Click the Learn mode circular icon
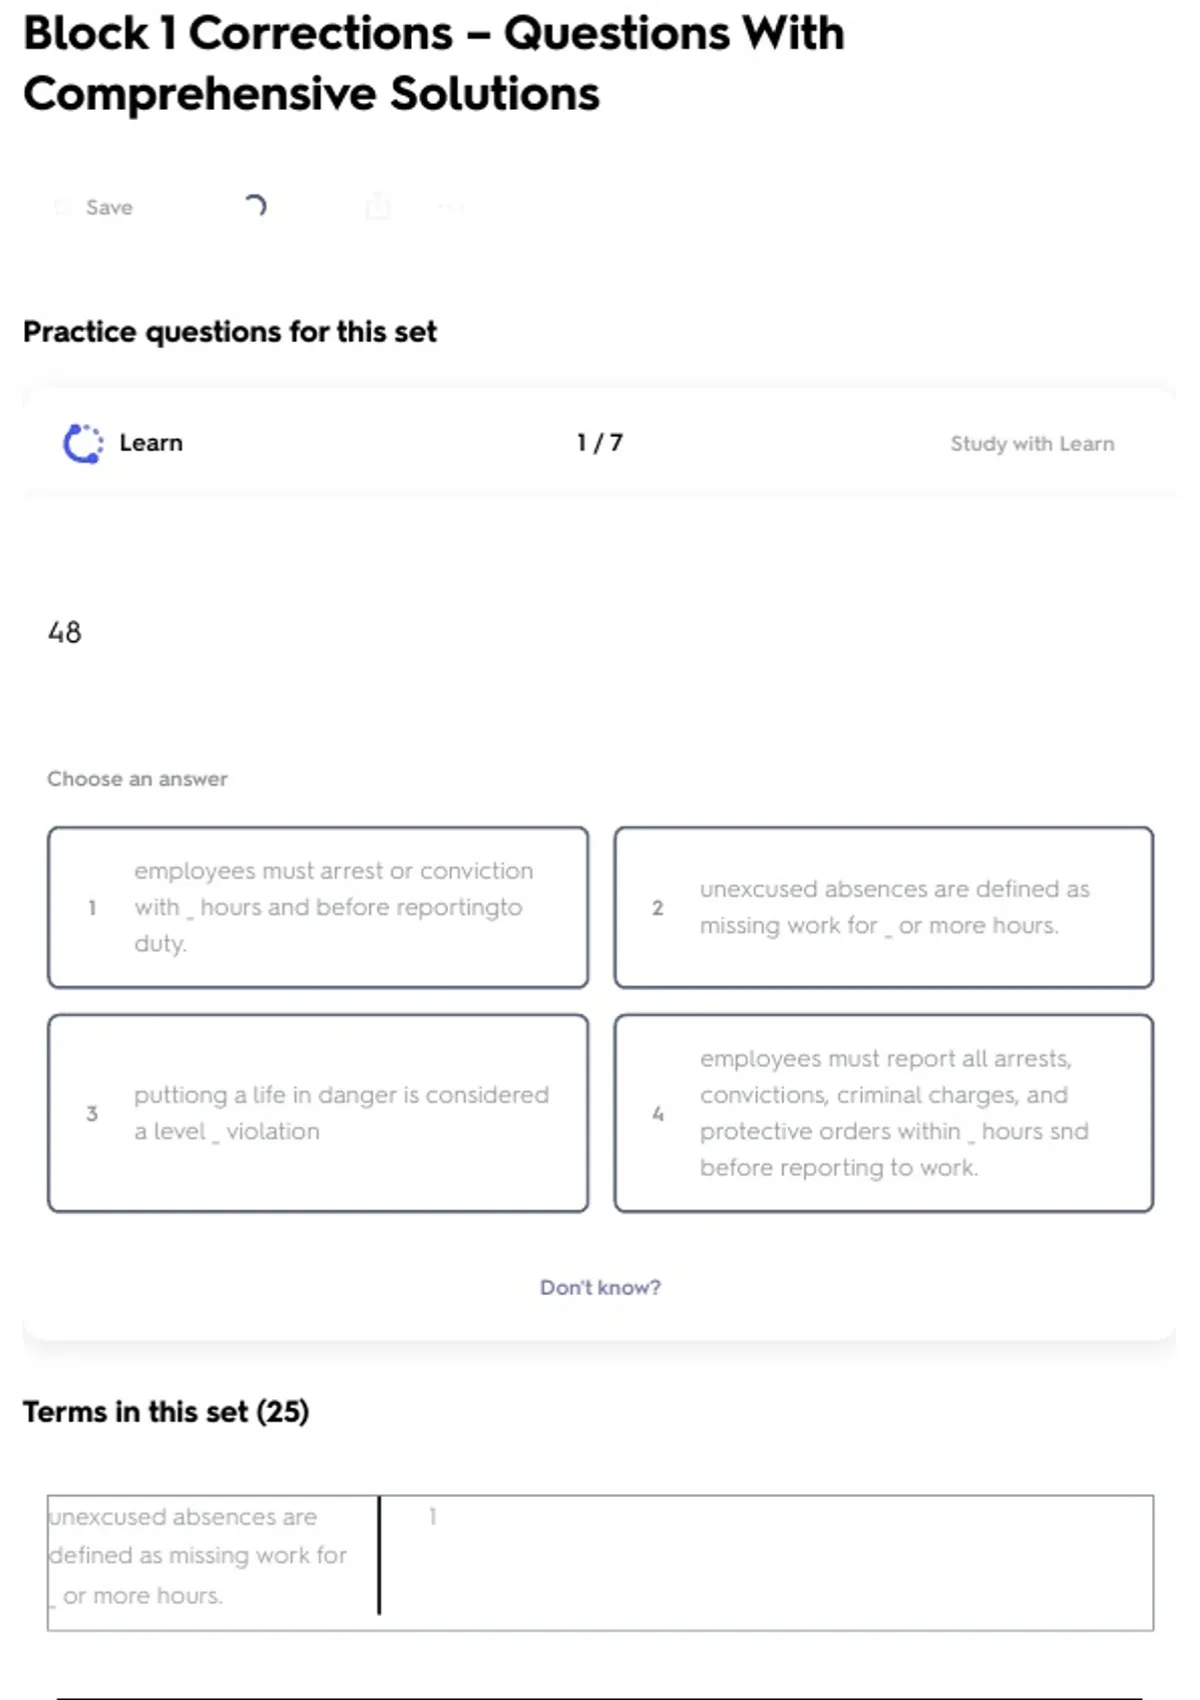This screenshot has width=1200, height=1700. 83,443
